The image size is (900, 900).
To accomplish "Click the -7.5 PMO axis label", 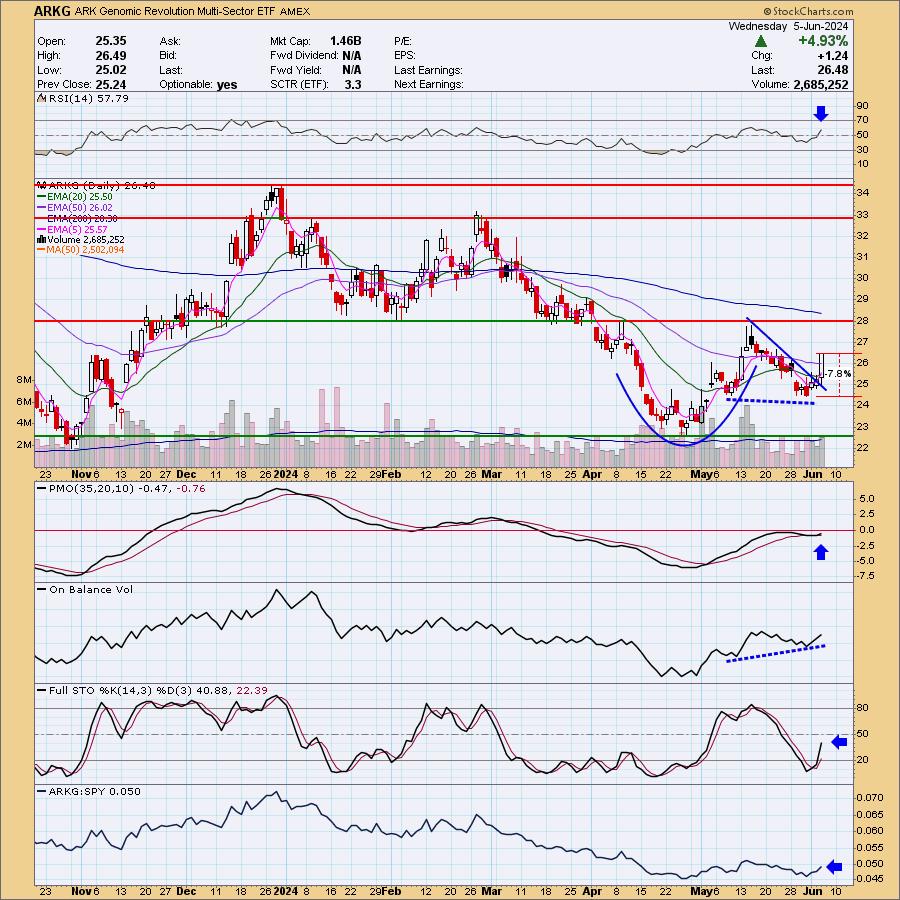I will point(865,576).
